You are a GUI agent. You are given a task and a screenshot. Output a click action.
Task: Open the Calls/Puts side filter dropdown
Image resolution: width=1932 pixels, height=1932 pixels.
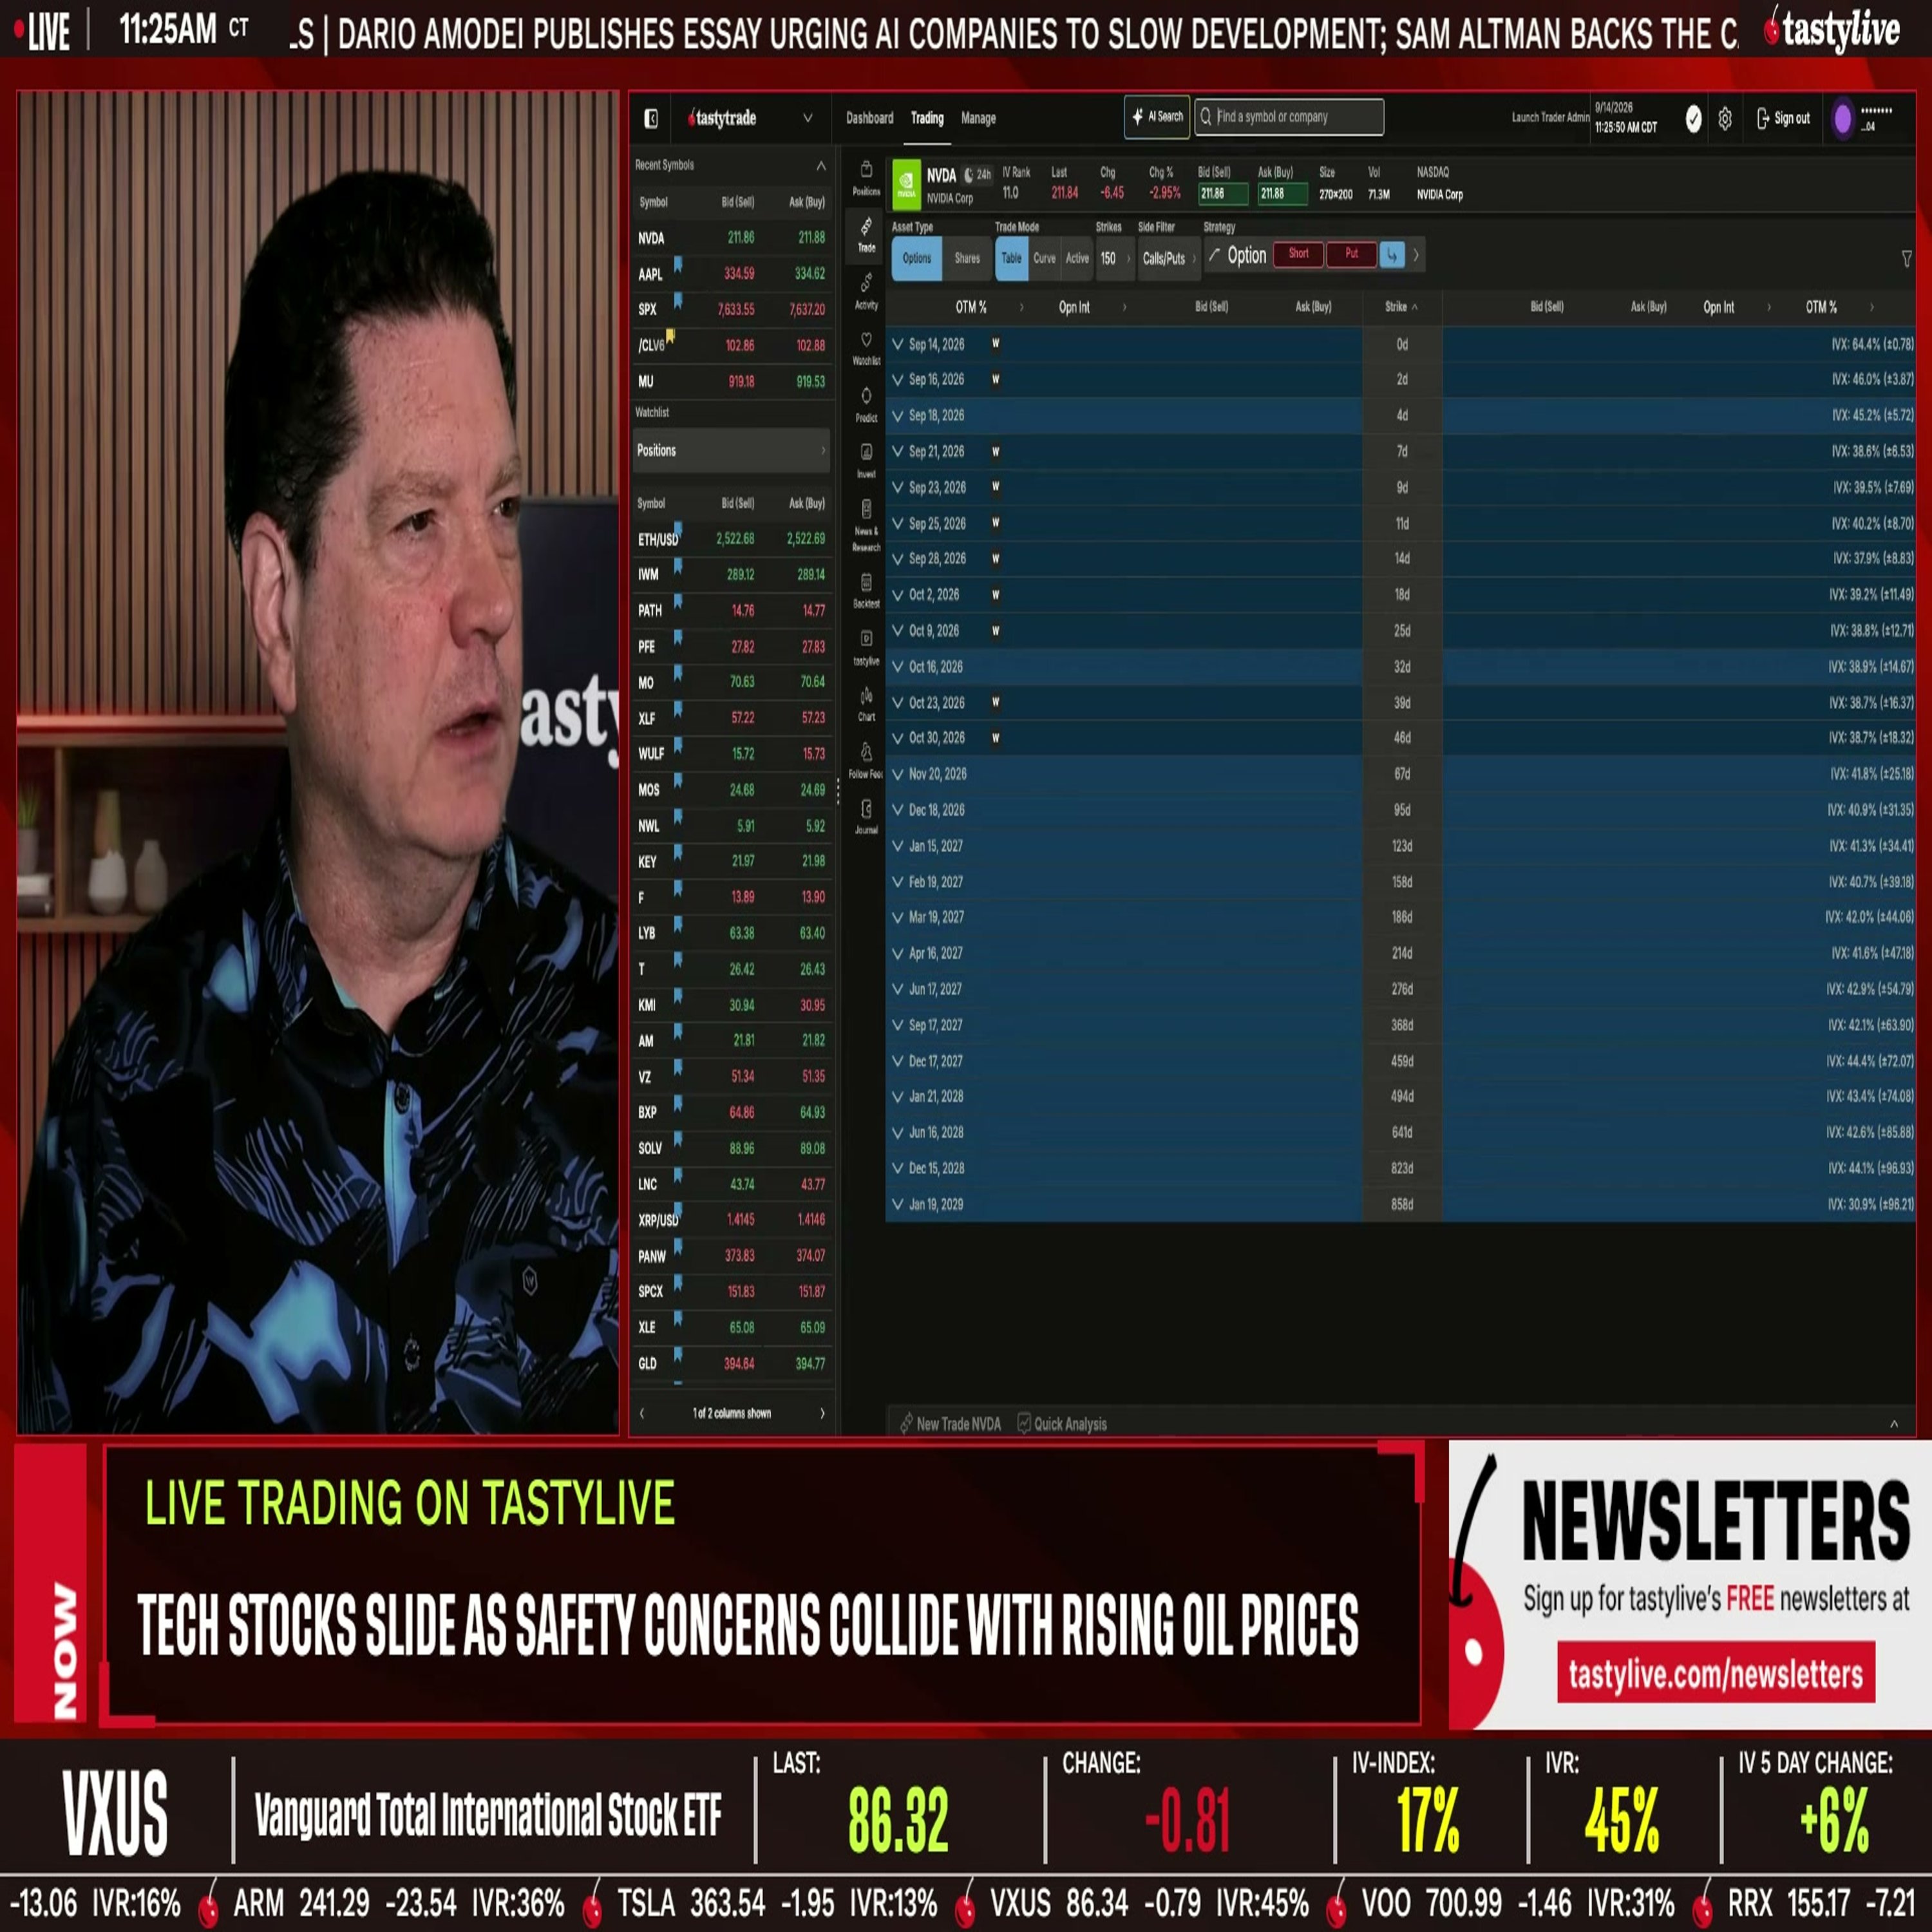pyautogui.click(x=1167, y=258)
